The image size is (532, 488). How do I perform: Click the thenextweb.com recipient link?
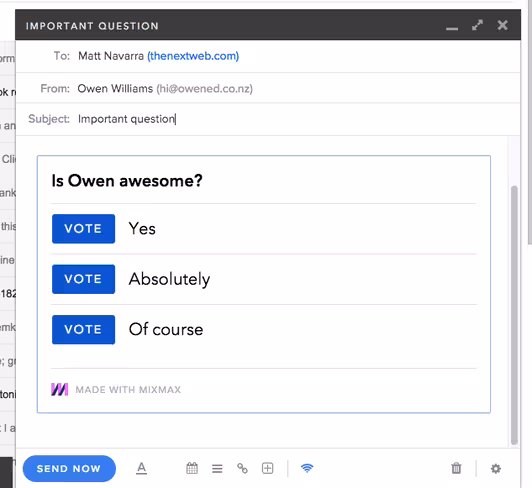pos(193,56)
